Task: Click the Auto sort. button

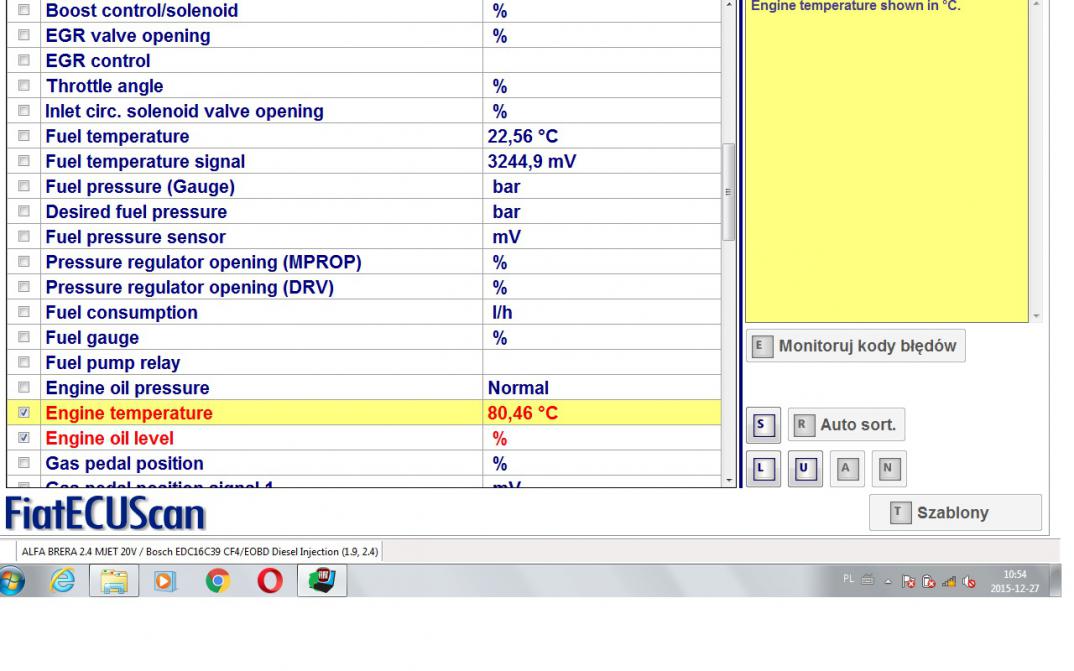Action: tap(847, 425)
